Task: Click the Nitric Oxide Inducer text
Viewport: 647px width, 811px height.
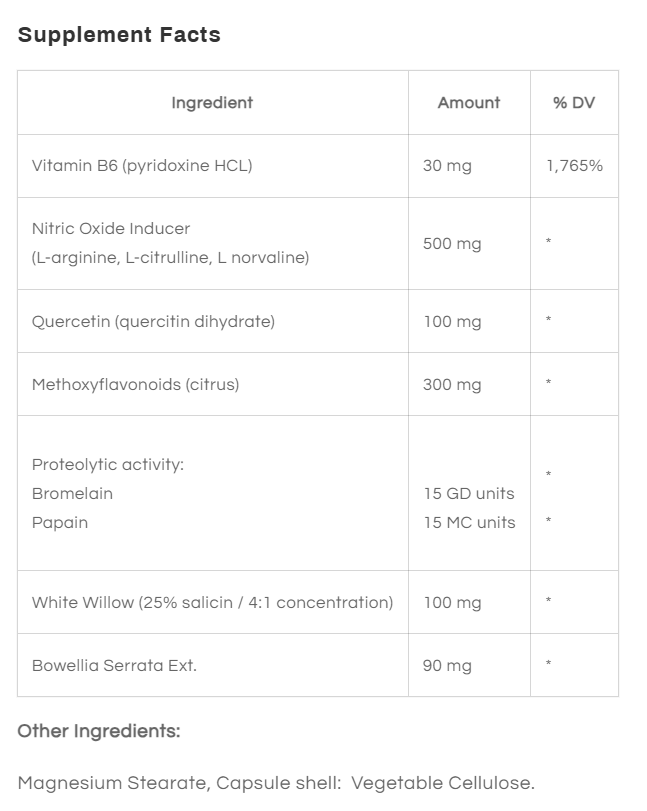Action: [111, 228]
